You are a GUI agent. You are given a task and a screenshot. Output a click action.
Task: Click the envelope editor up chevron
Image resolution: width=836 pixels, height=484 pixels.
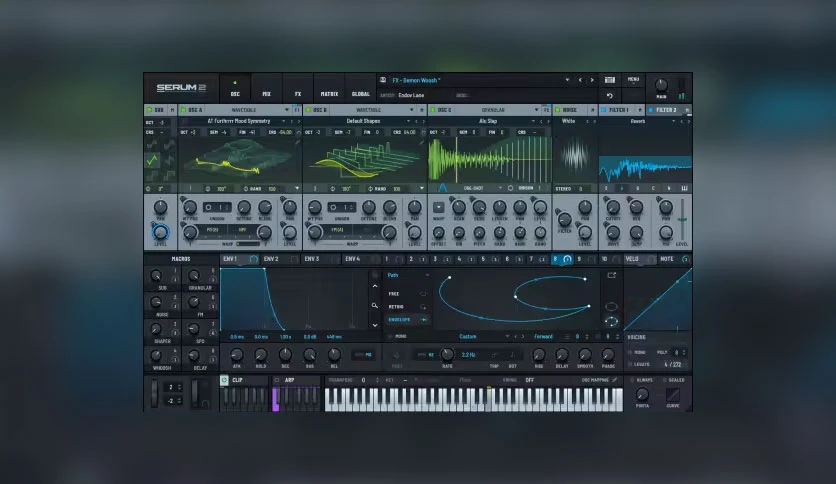pos(375,286)
